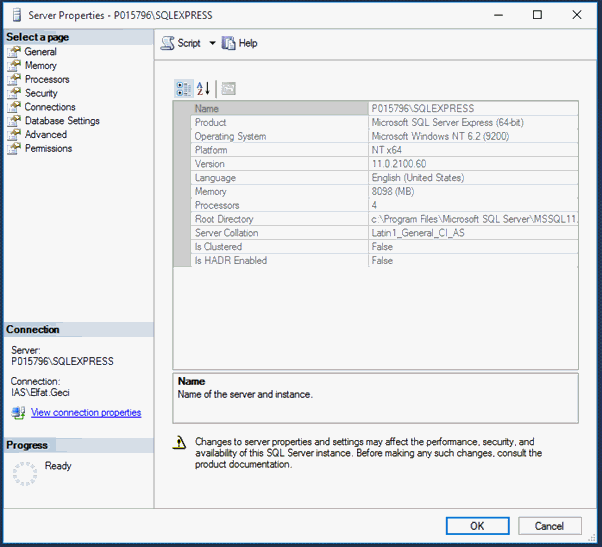
Task: Click the View connection properties link
Action: [x=86, y=413]
